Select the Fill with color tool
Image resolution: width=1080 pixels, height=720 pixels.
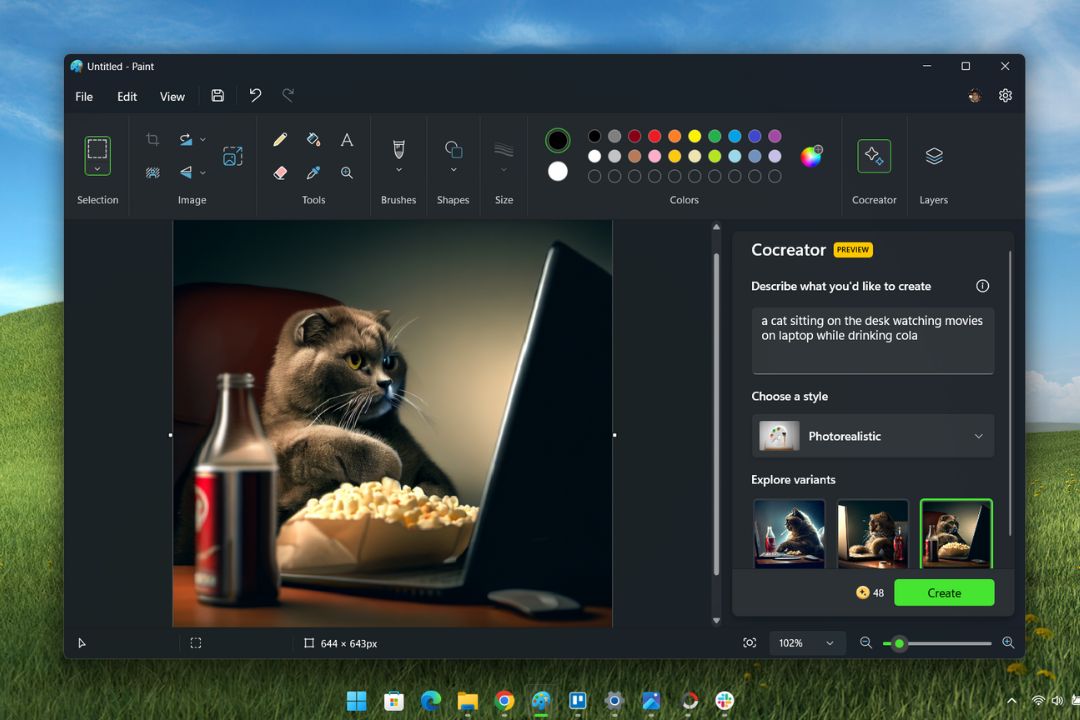click(311, 139)
